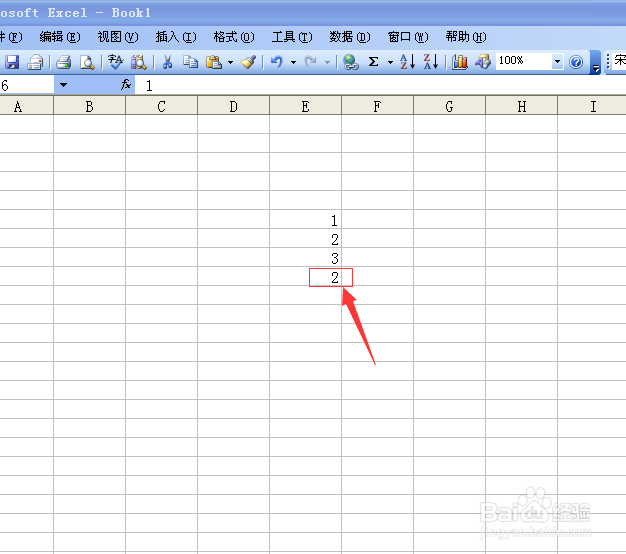
Task: Print the workbook with the printer icon
Action: [63, 62]
